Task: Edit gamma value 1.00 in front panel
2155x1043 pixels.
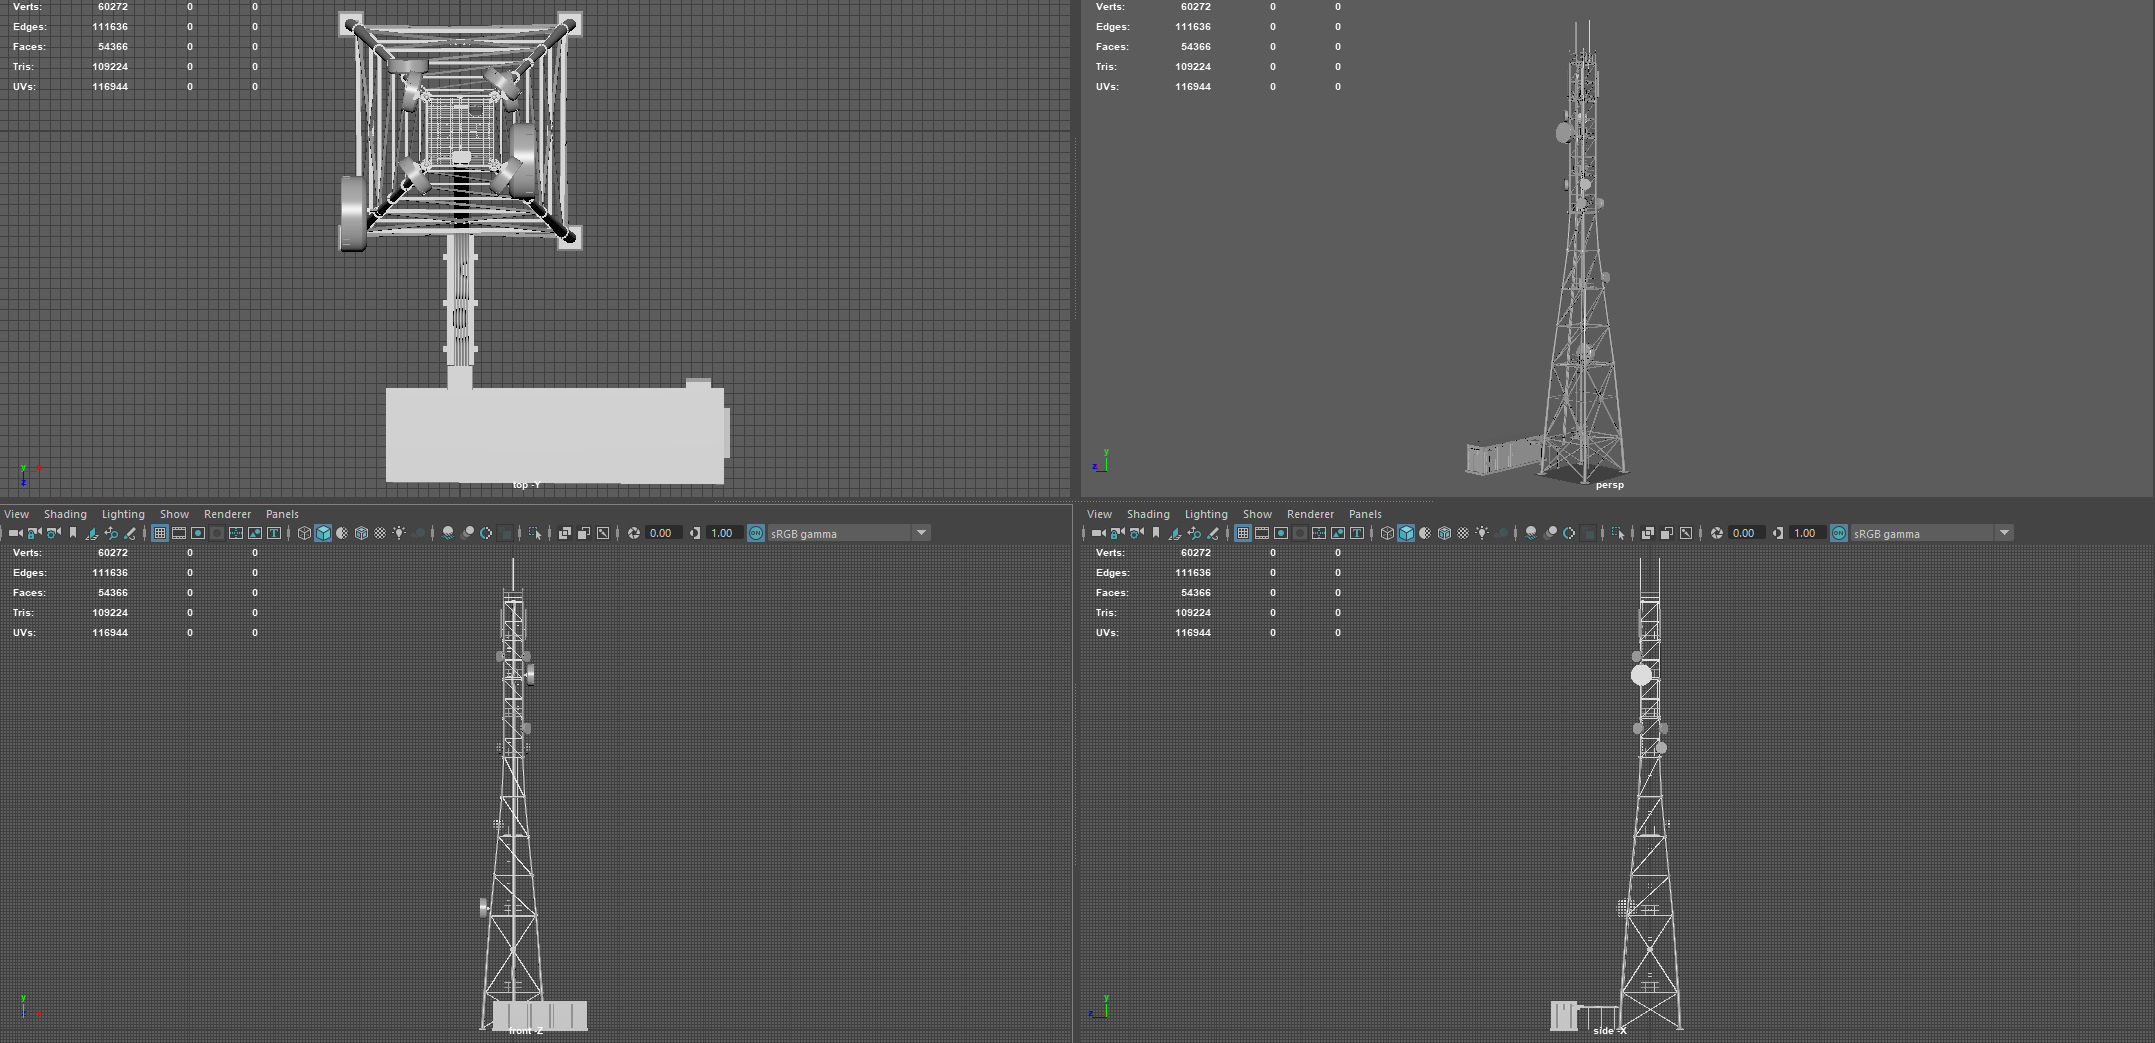Action: point(724,533)
